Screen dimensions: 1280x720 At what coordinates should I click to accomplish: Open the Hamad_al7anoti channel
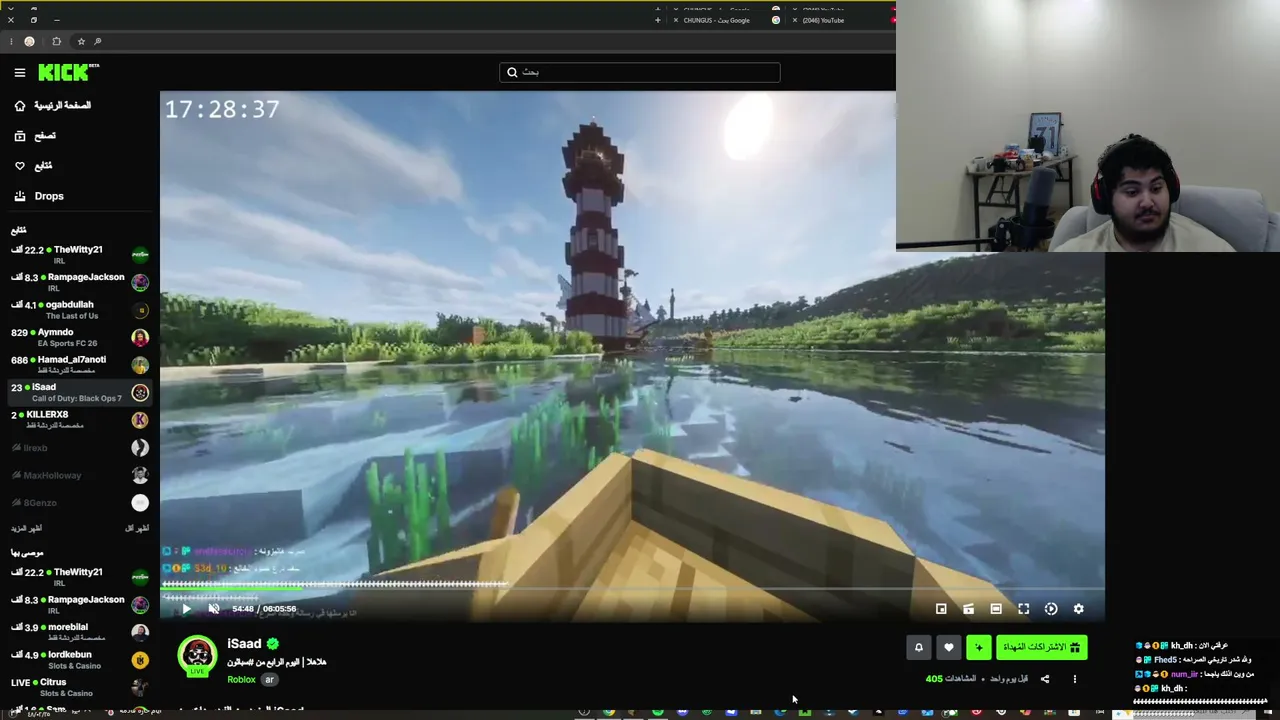[78, 364]
